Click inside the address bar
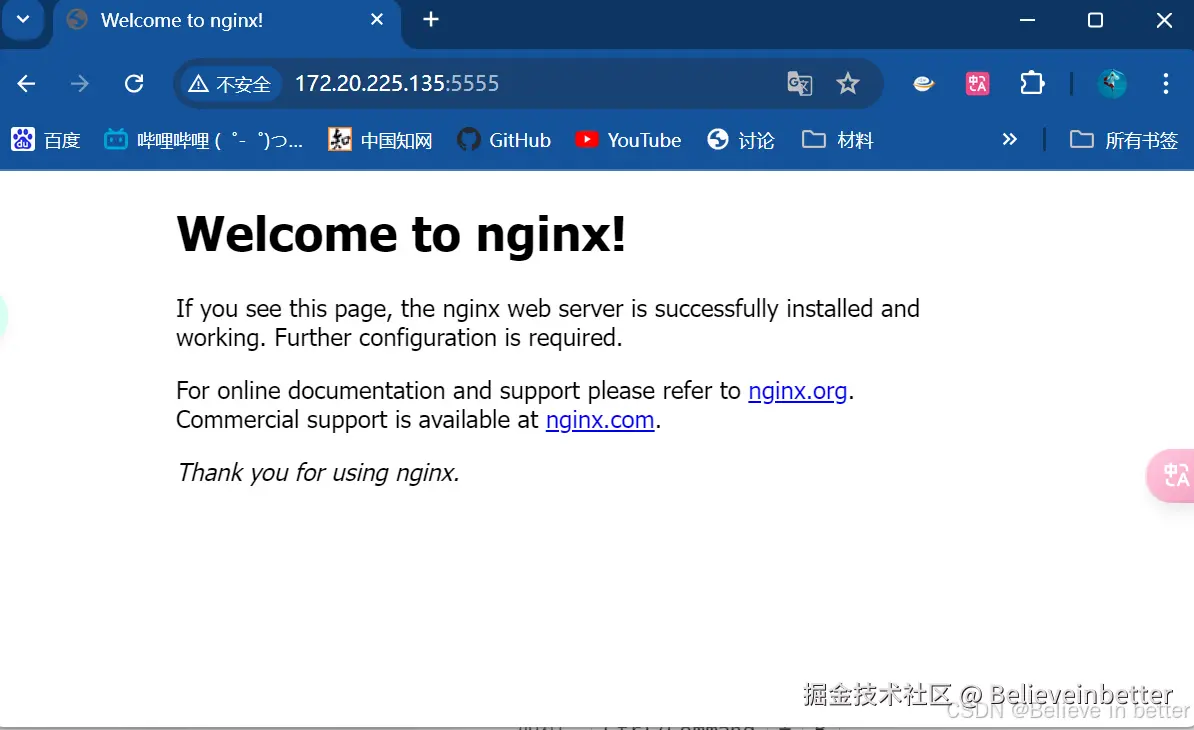Viewport: 1194px width, 730px height. [450, 84]
